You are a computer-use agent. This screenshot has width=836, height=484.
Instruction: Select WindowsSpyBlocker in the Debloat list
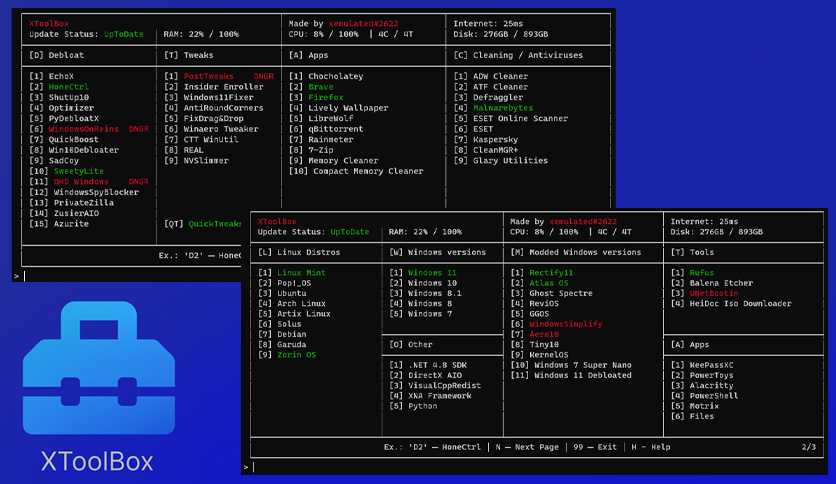click(x=84, y=192)
